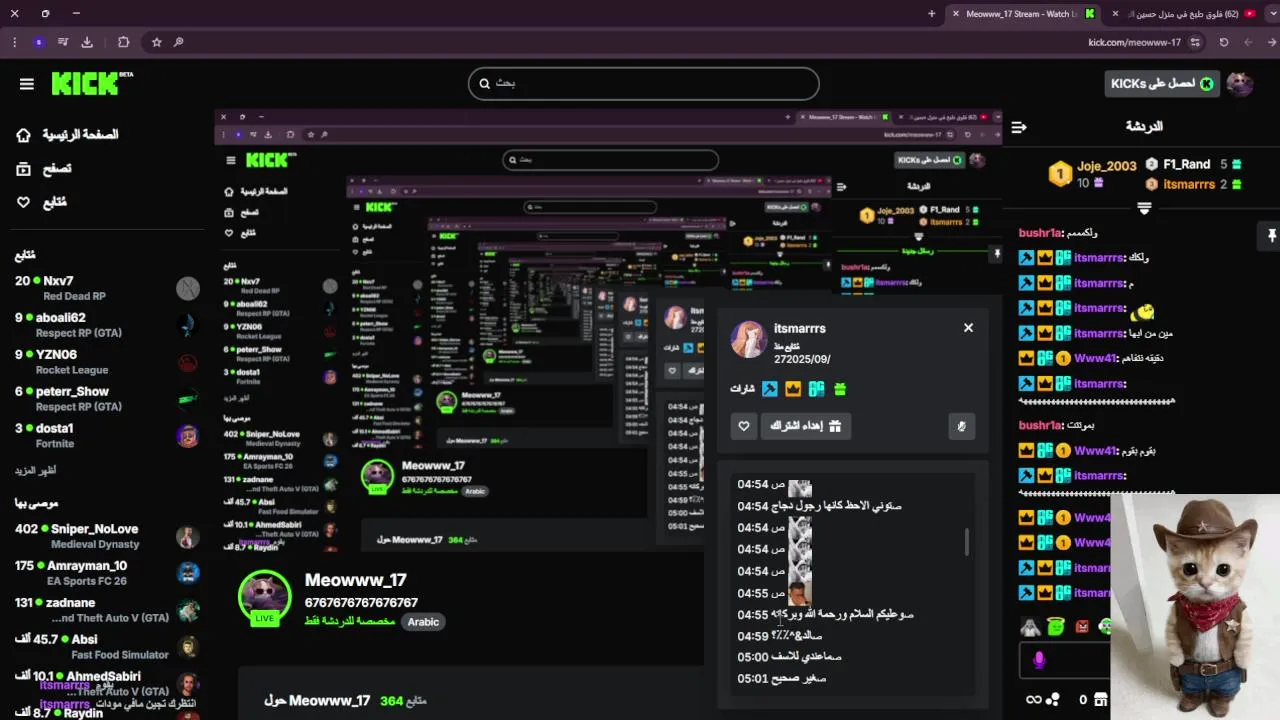Open the dosta1 Fortnite channel
This screenshot has height=720, width=1280.
tap(105, 436)
